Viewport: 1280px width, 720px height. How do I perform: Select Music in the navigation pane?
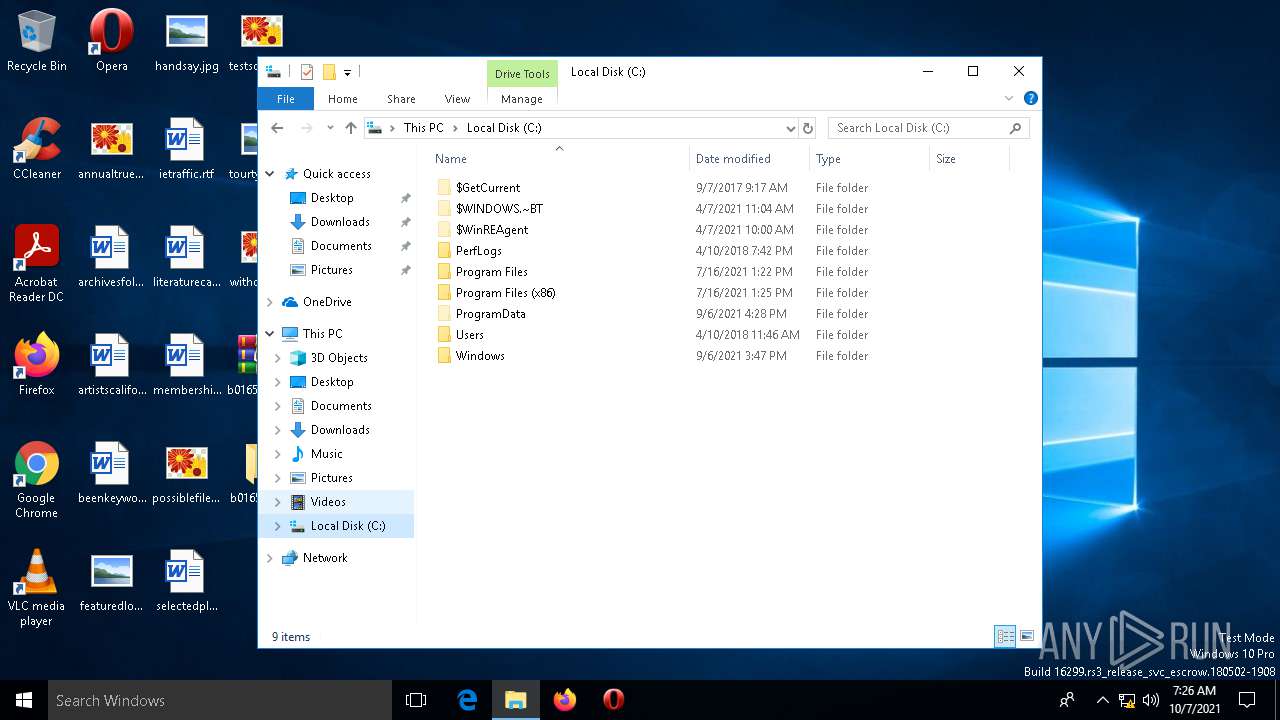(326, 454)
